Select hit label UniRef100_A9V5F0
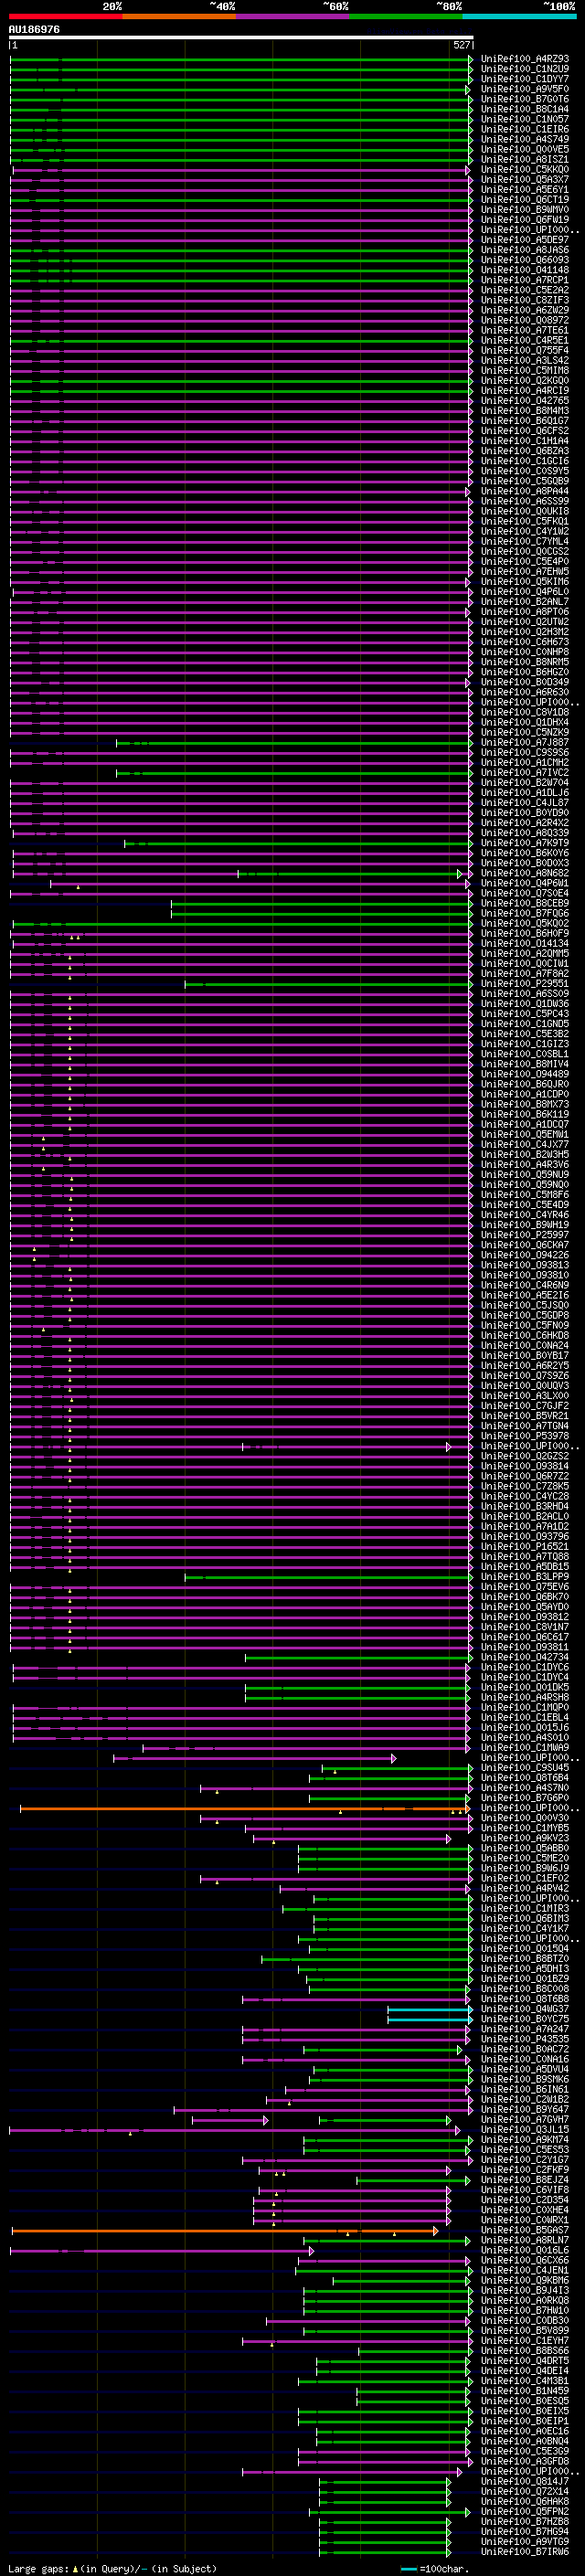The image size is (585, 2576). coord(524,89)
